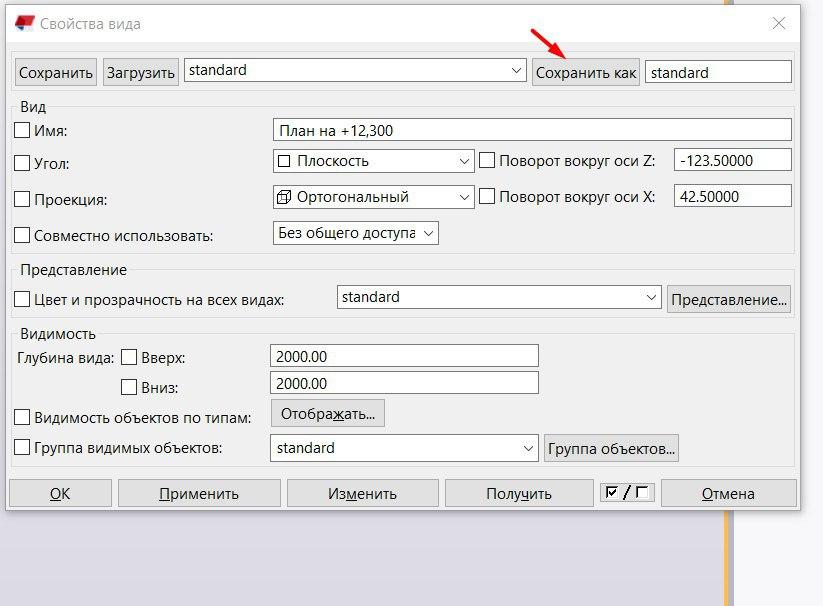823x606 pixels.
Task: Open the representation standard dropdown
Action: [x=499, y=297]
